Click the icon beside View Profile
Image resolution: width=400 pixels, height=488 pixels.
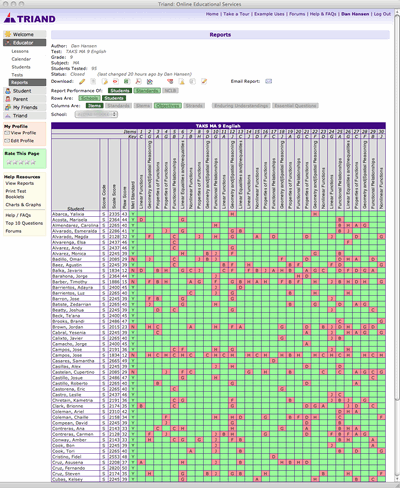pos(7,133)
